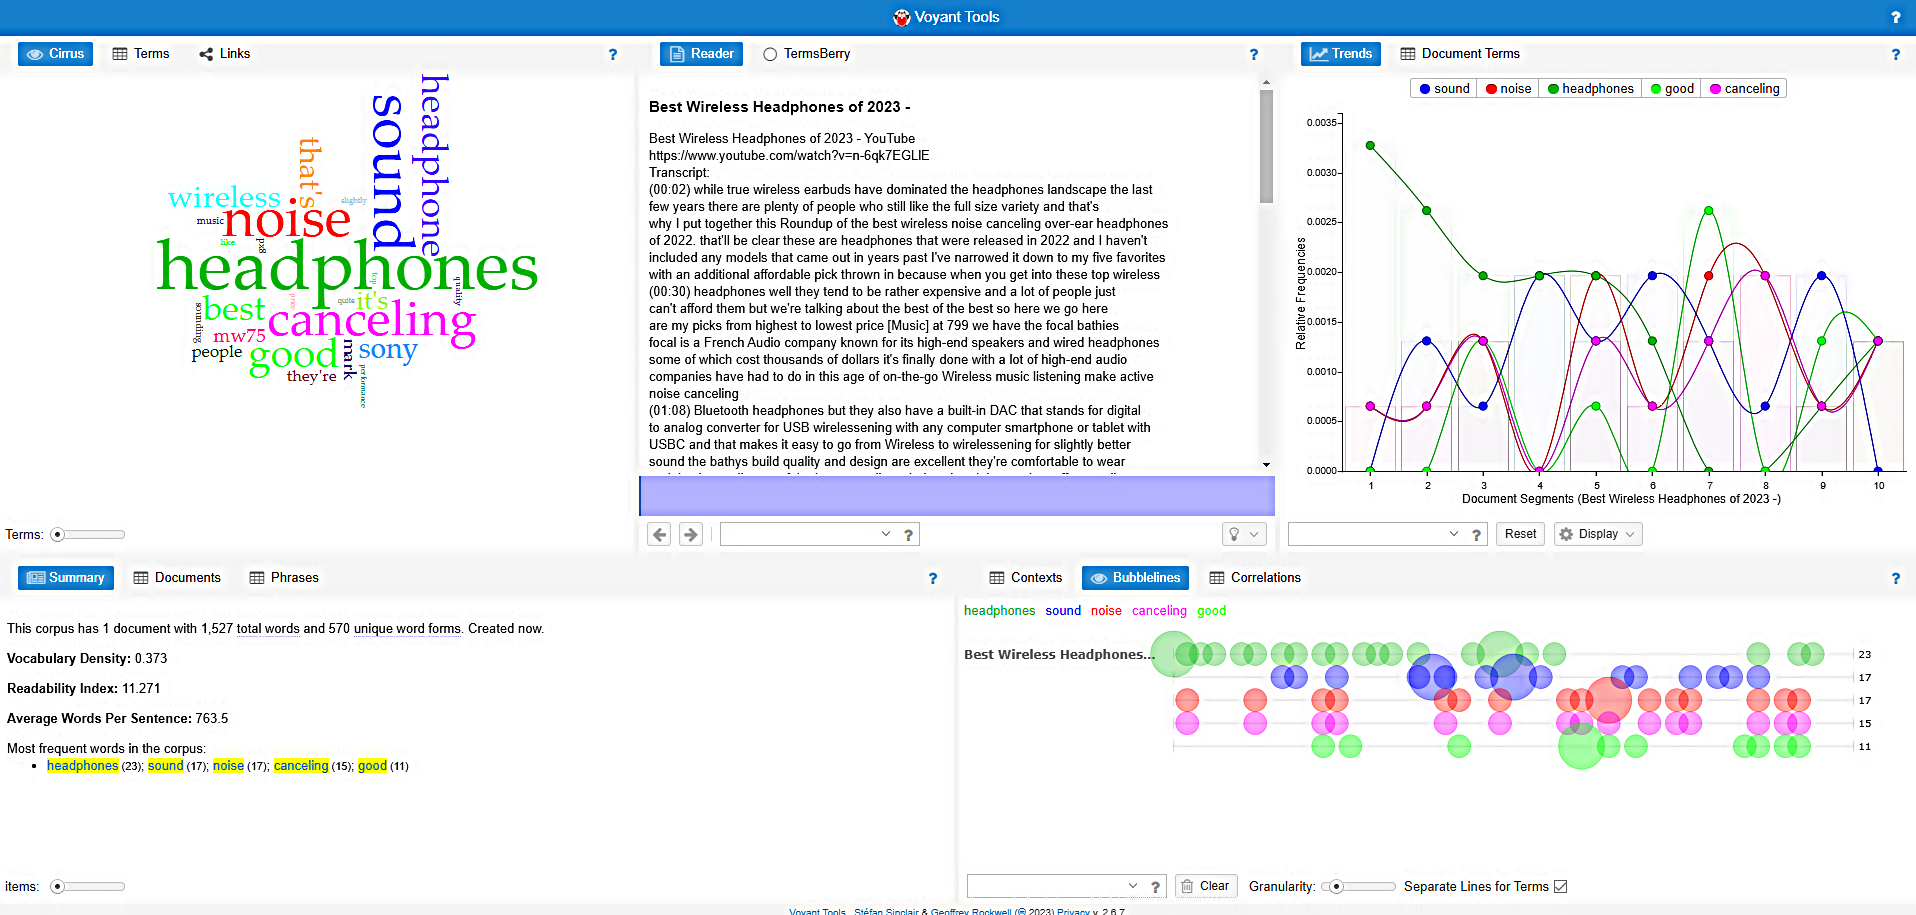Open Bubblelines panel help question mark
This screenshot has width=1916, height=915.
click(1895, 578)
